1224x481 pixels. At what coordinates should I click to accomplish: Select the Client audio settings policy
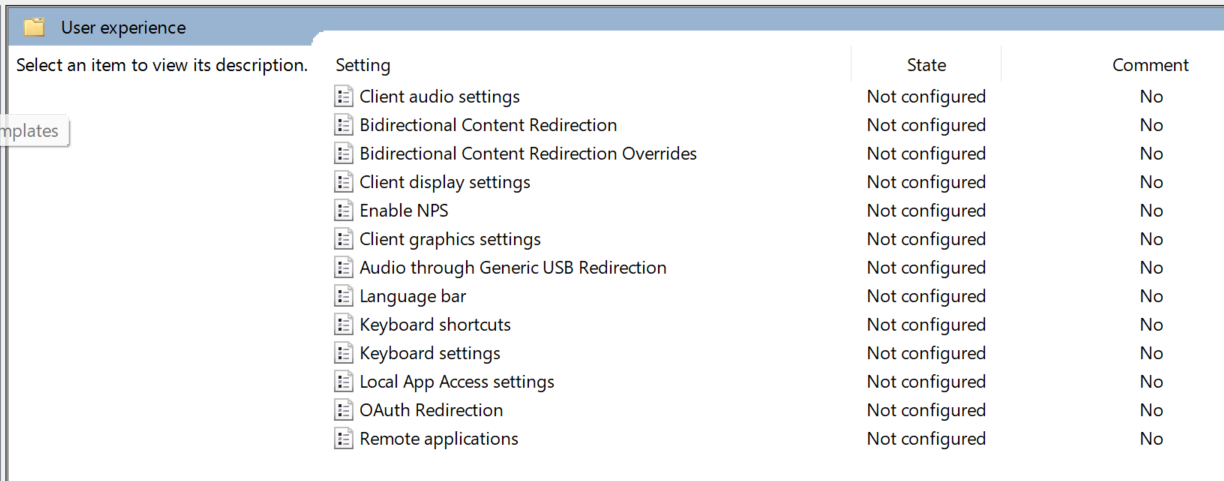click(x=440, y=97)
